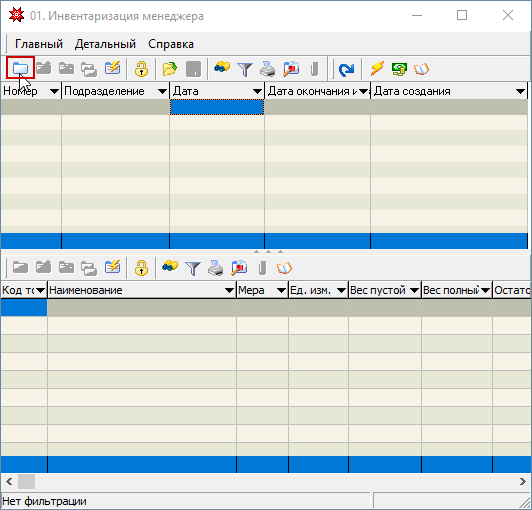Open the Главный menu

(39, 44)
